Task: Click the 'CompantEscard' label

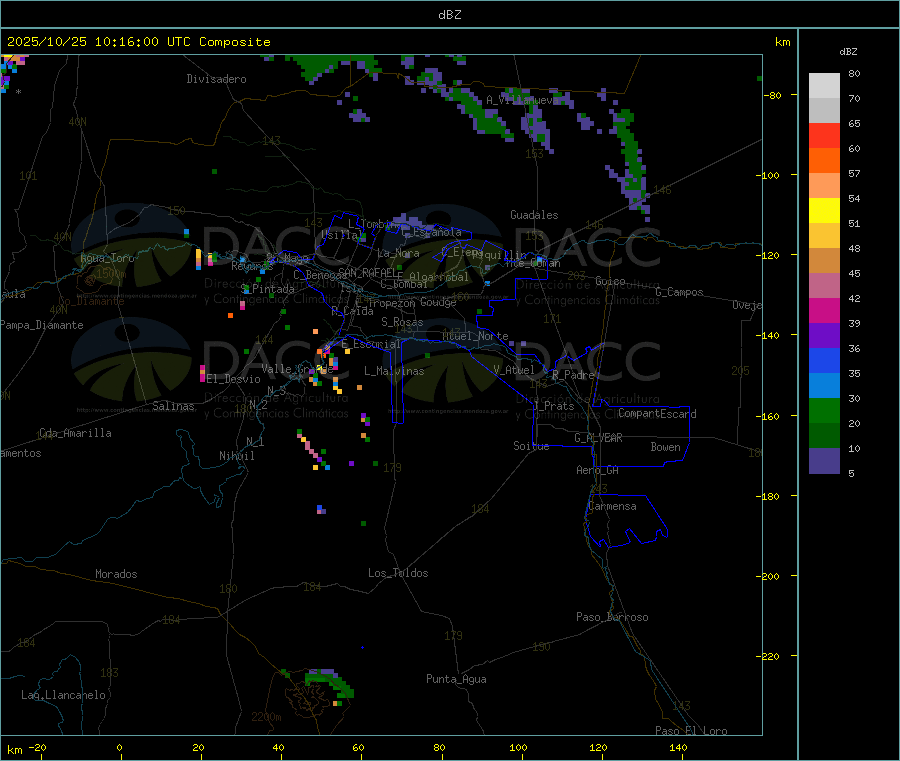Action: (657, 413)
